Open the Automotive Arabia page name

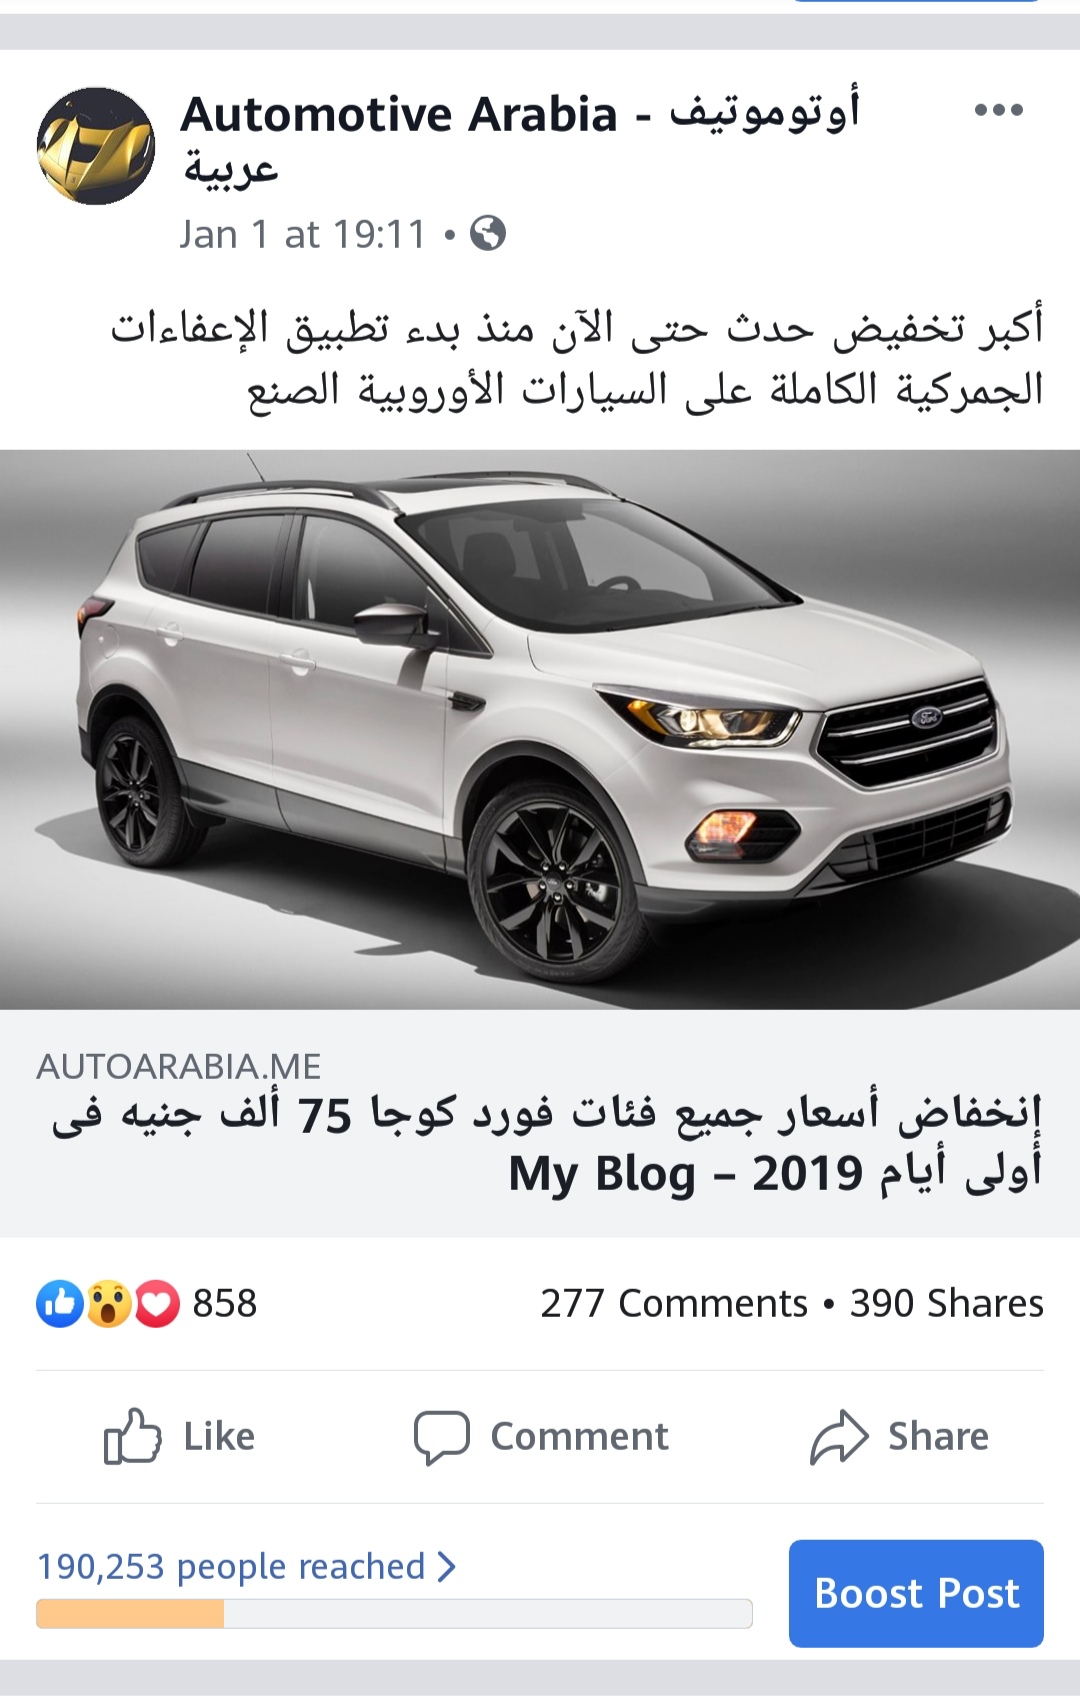(x=520, y=140)
